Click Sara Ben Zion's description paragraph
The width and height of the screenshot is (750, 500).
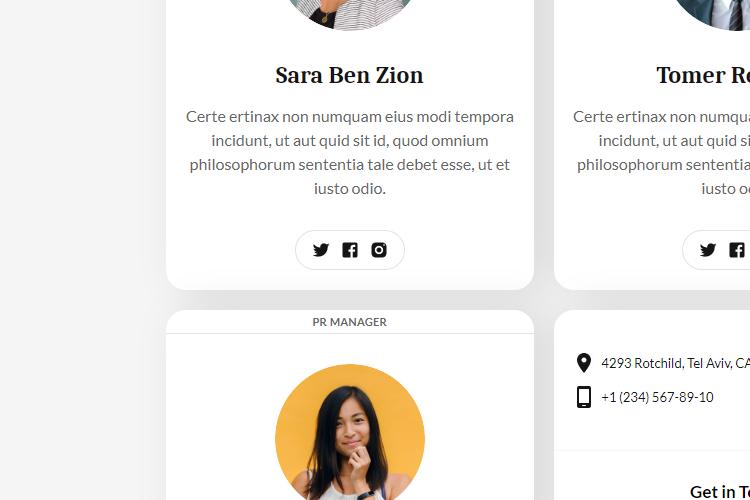[x=350, y=152]
